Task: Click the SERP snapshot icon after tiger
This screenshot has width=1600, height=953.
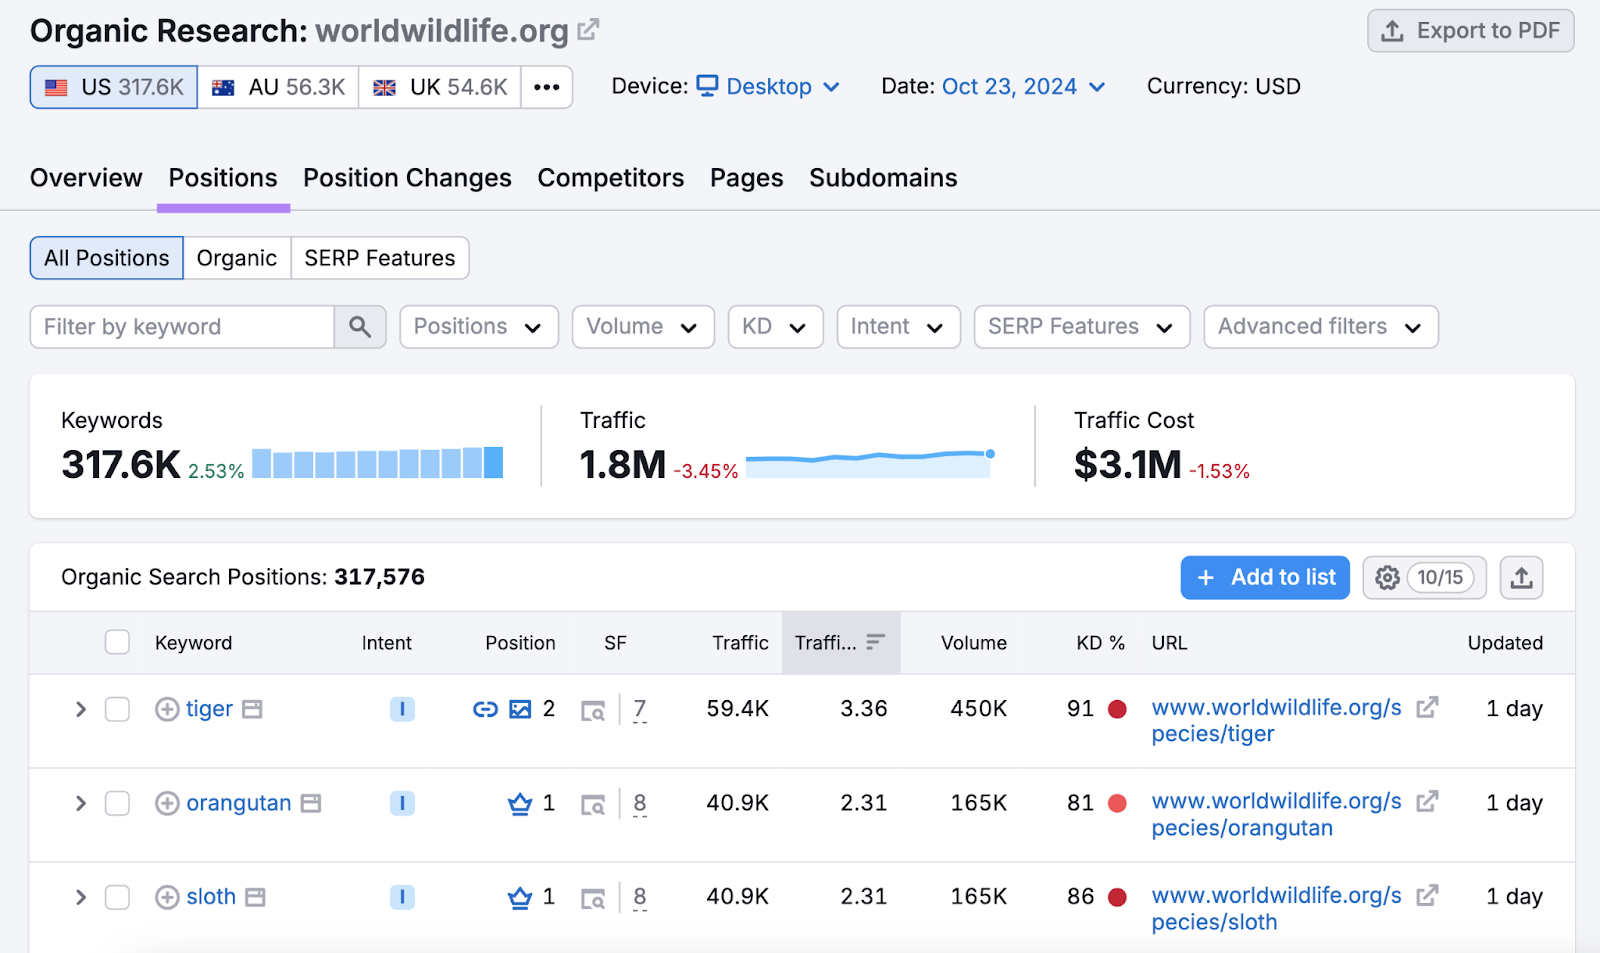Action: pyautogui.click(x=253, y=709)
